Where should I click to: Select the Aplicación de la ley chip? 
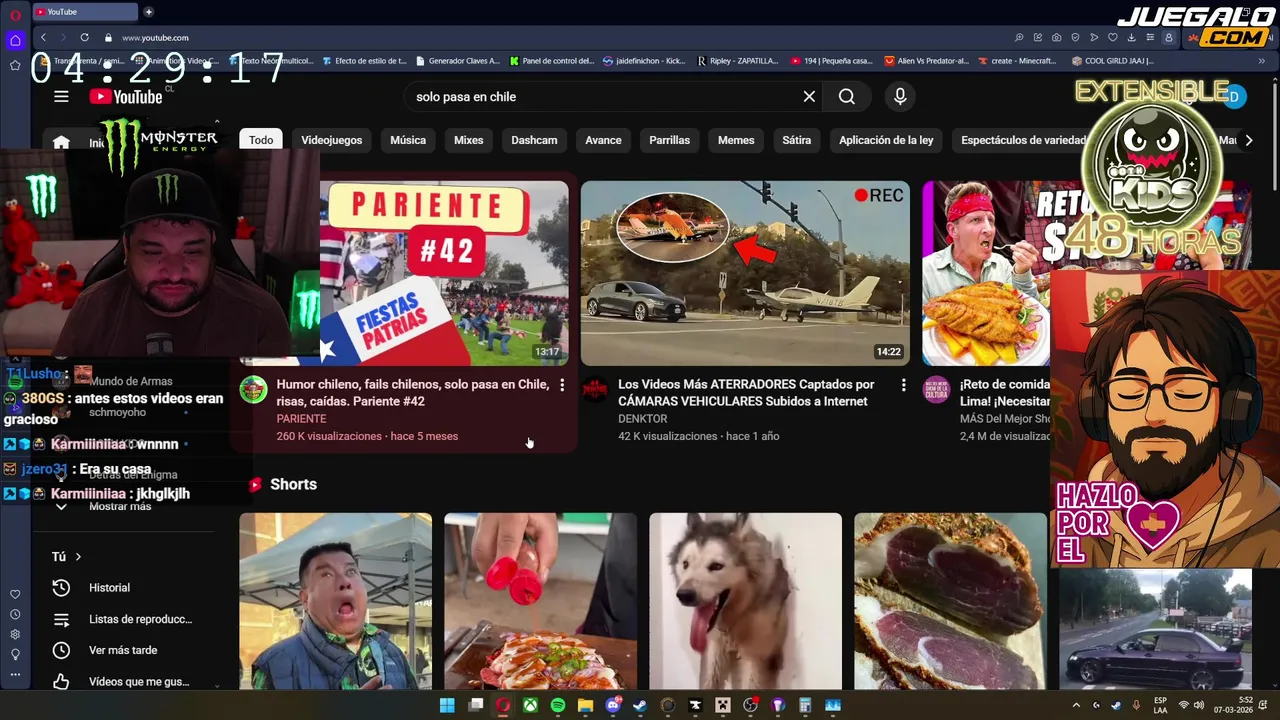coord(886,140)
